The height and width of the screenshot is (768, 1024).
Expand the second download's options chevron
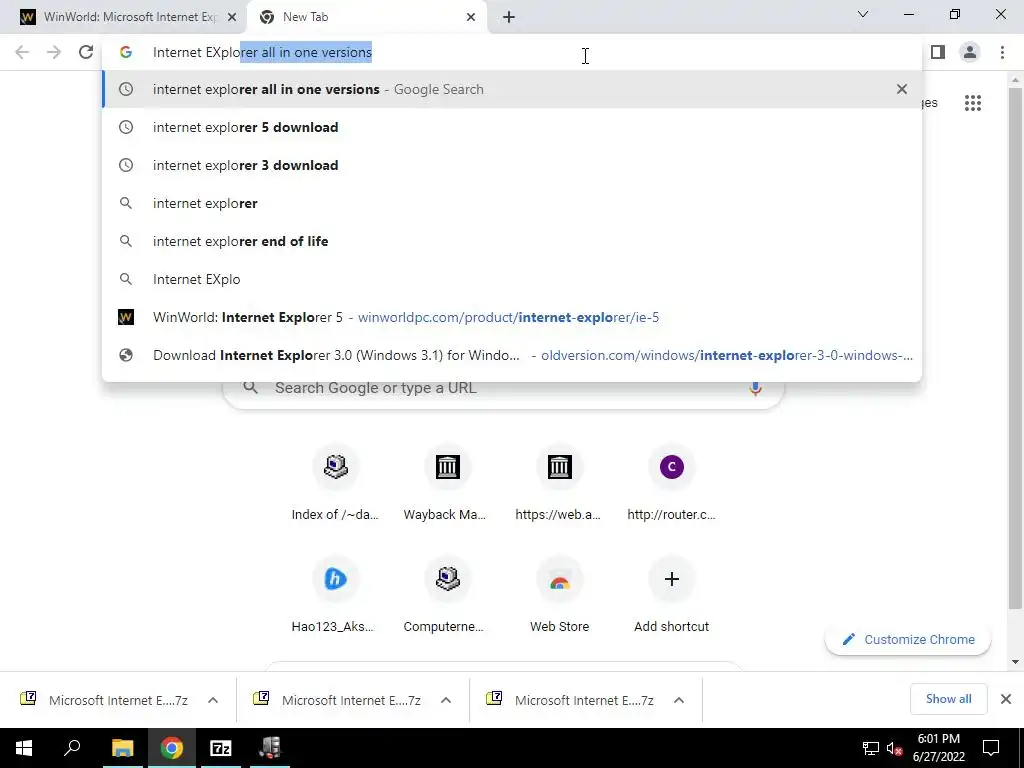pos(445,700)
